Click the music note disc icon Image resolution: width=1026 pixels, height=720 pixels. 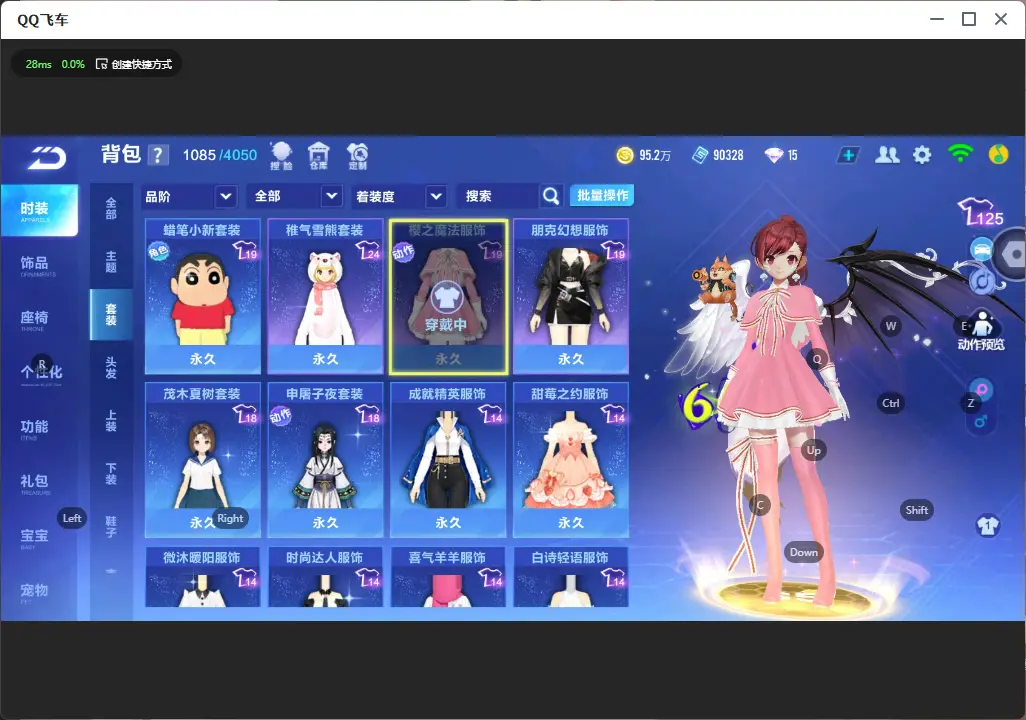(x=981, y=281)
